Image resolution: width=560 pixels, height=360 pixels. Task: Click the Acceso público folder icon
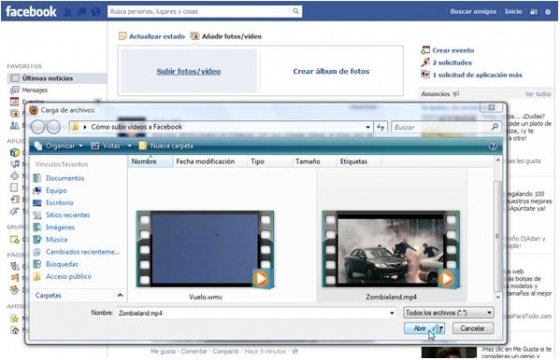(x=37, y=276)
